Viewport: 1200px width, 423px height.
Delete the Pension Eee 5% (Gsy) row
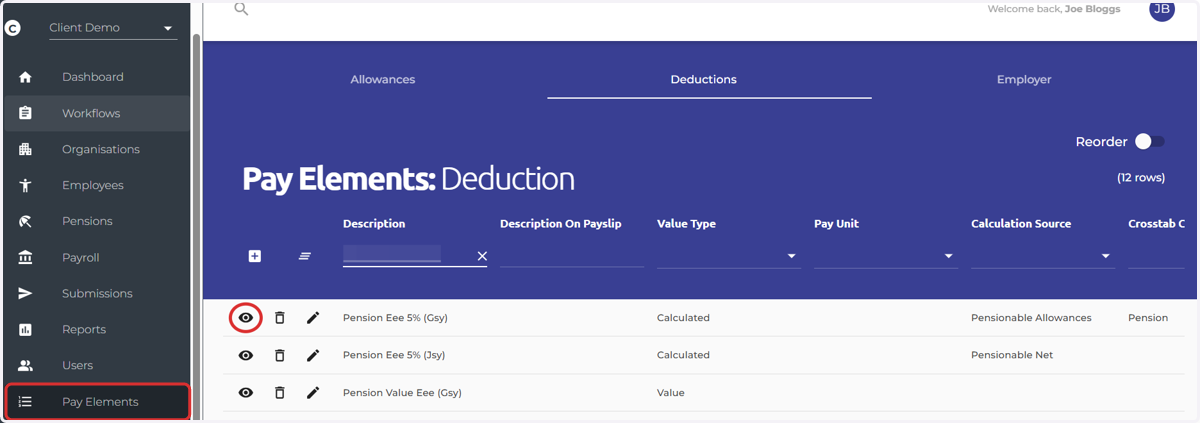click(x=280, y=317)
